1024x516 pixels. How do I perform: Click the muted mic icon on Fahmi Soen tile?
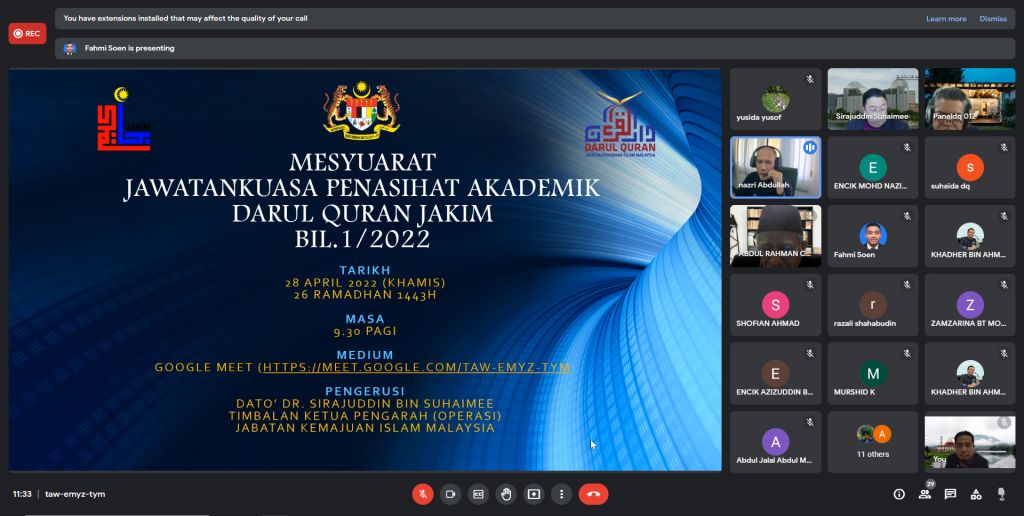point(907,216)
